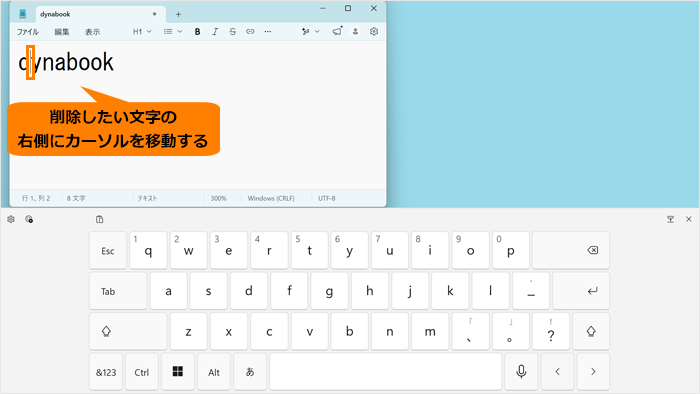Open the H1 heading dropdown
The width and height of the screenshot is (700, 394).
[x=142, y=32]
